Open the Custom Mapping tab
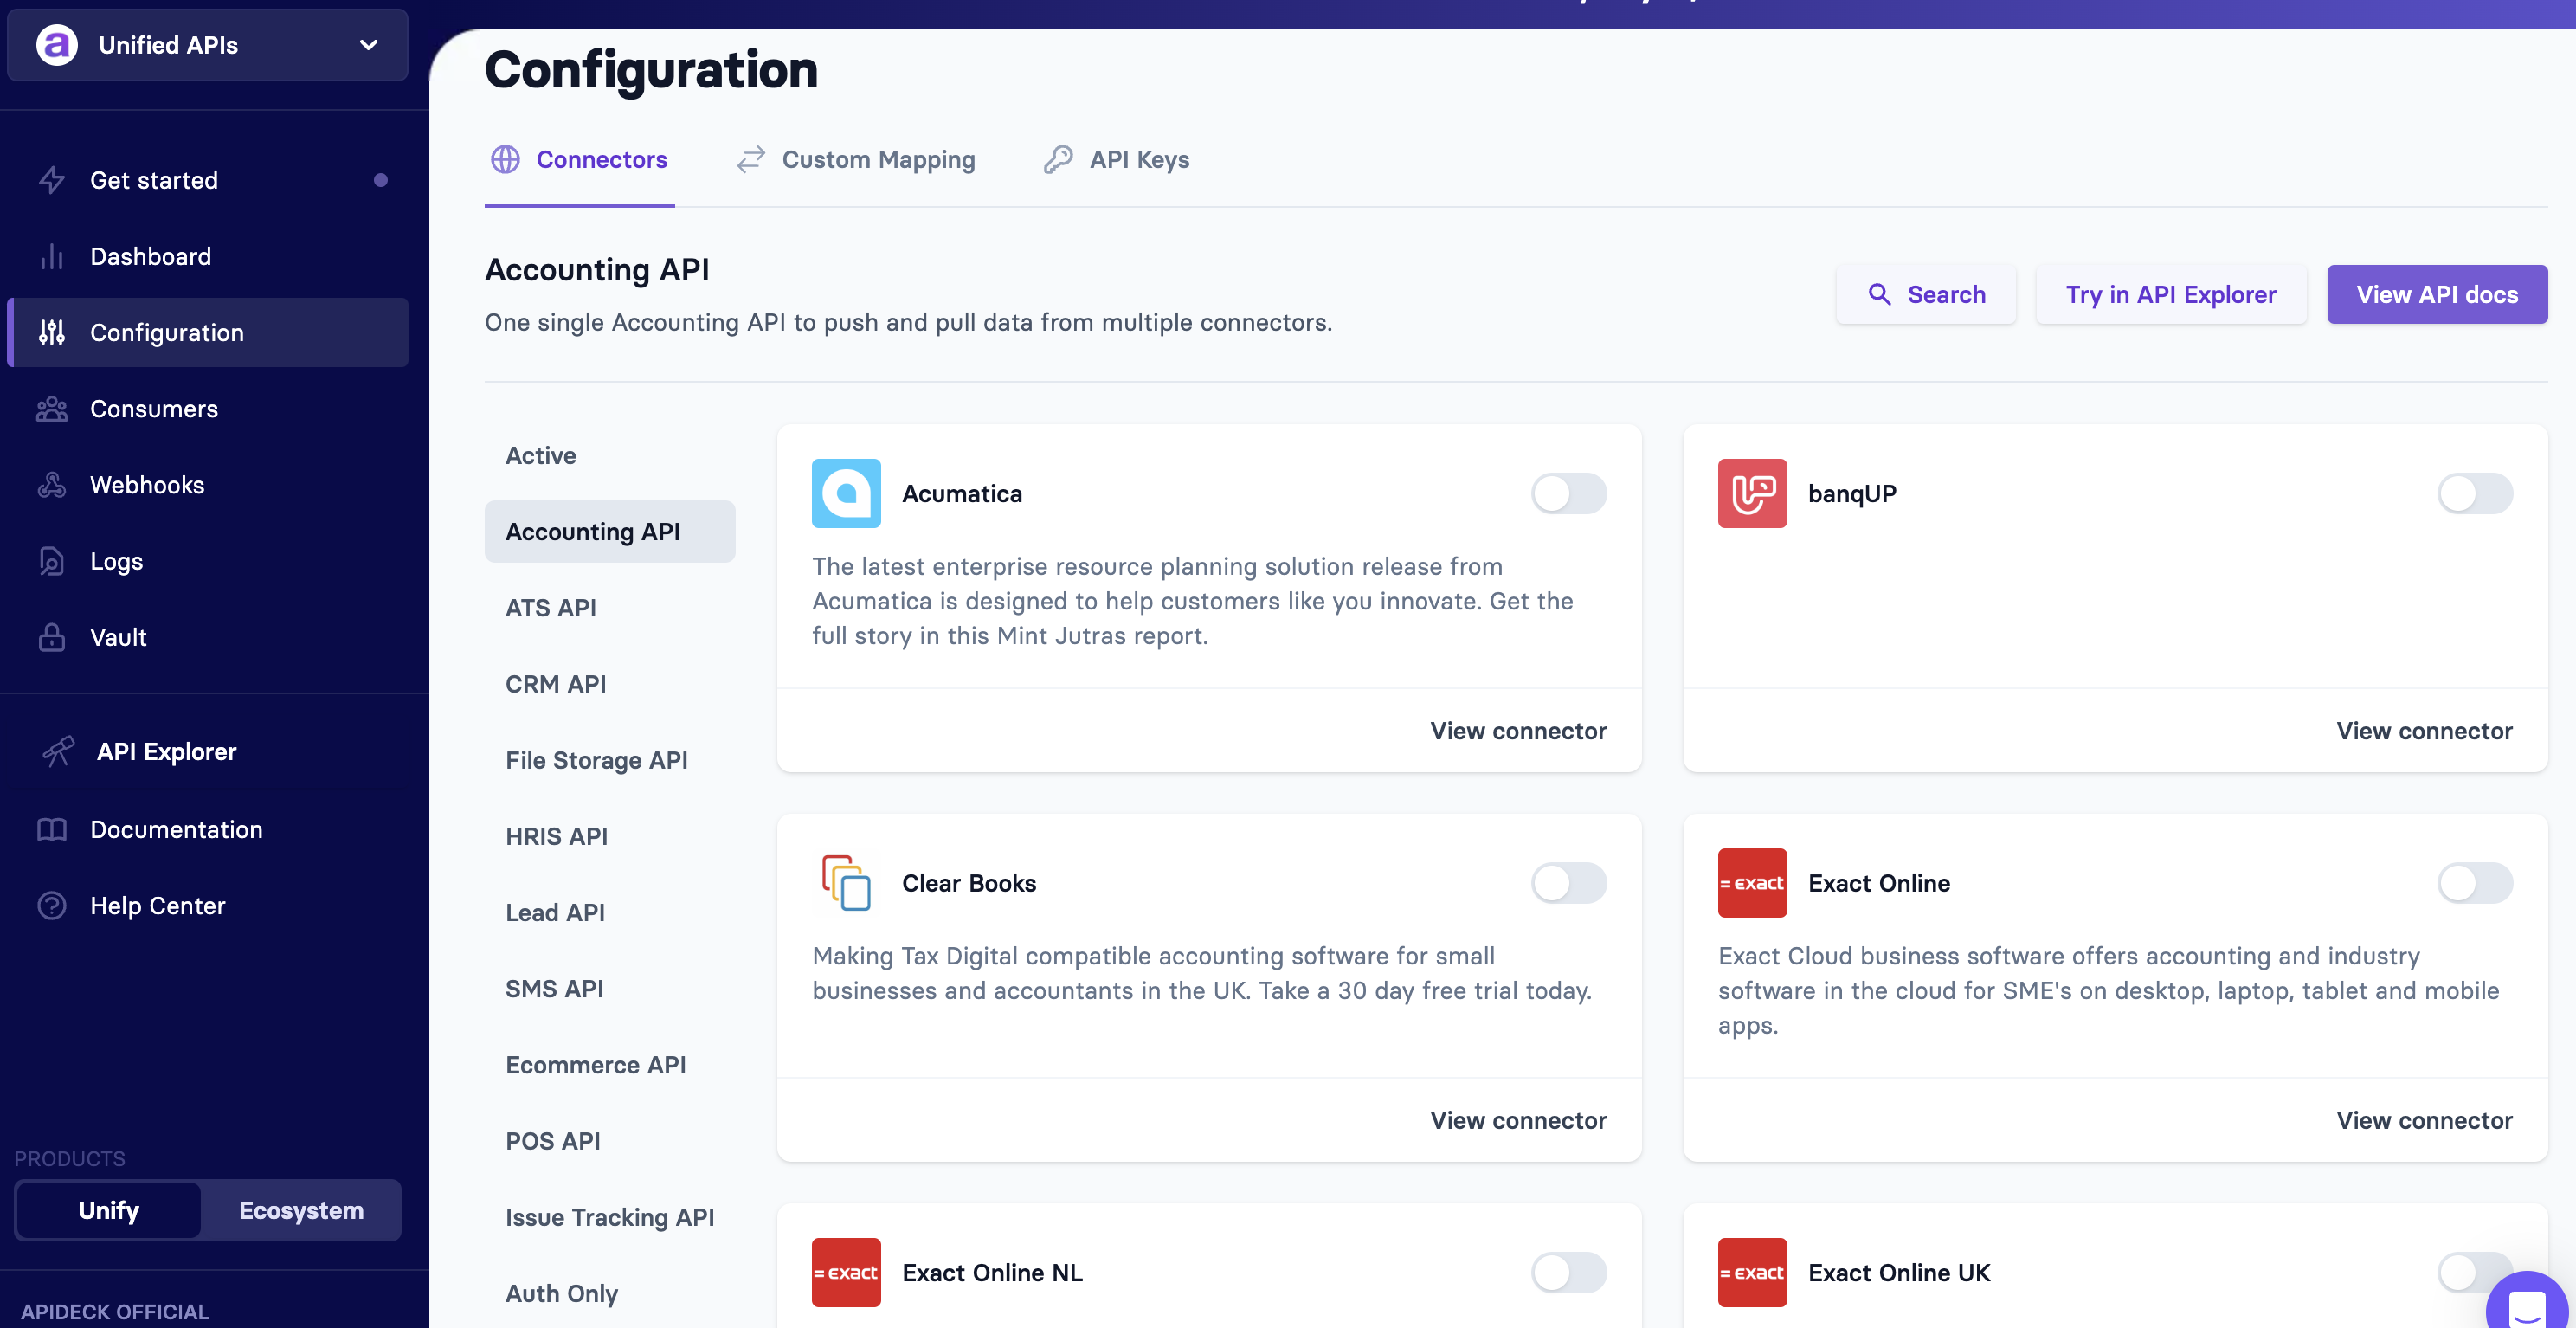Screen dimensions: 2576x1328 (879, 159)
